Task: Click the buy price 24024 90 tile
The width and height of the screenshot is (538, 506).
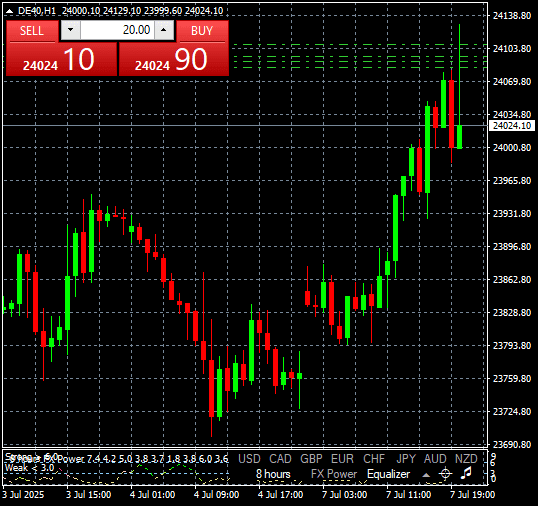Action: 174,59
